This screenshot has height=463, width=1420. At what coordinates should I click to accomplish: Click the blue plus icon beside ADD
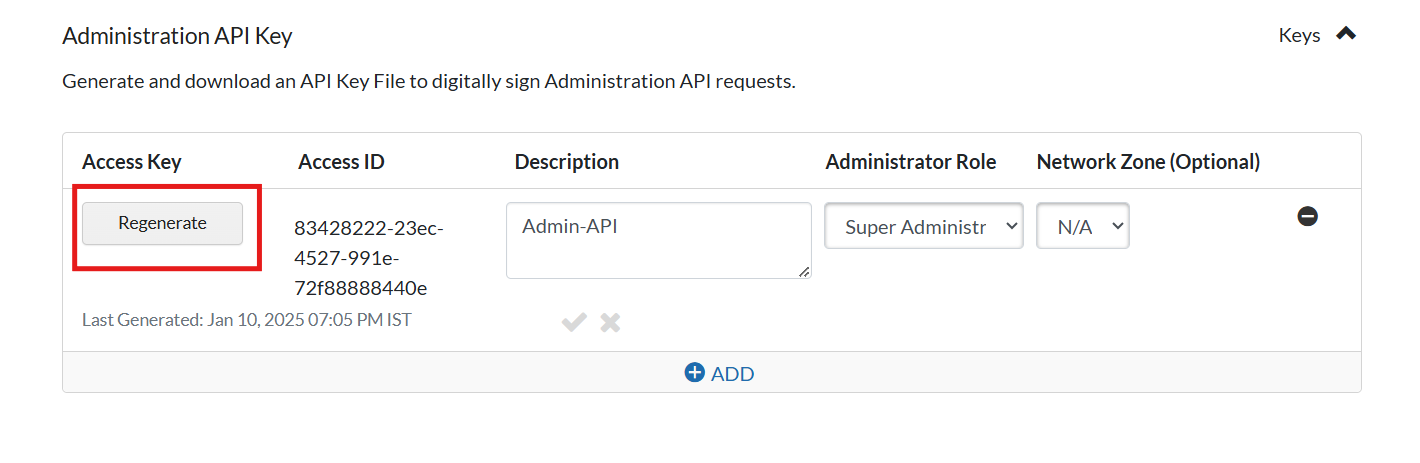click(x=694, y=373)
